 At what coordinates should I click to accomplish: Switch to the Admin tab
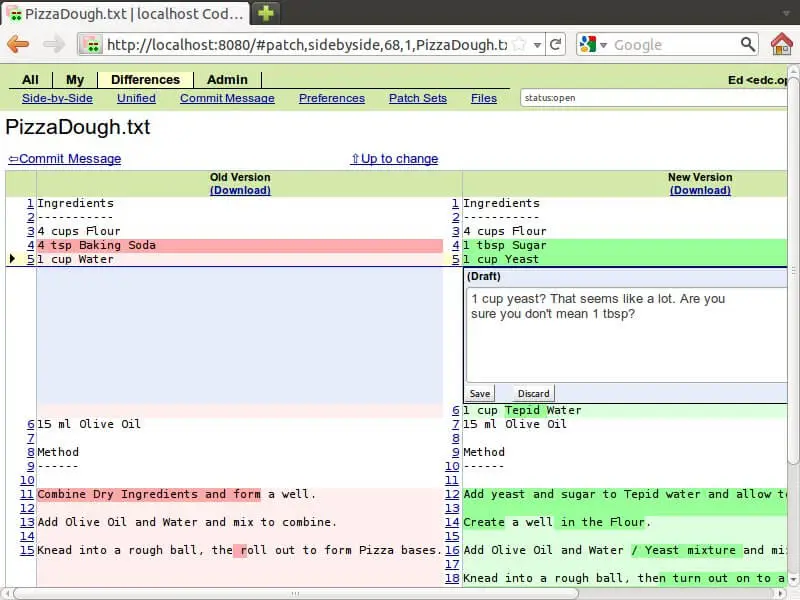pos(227,79)
